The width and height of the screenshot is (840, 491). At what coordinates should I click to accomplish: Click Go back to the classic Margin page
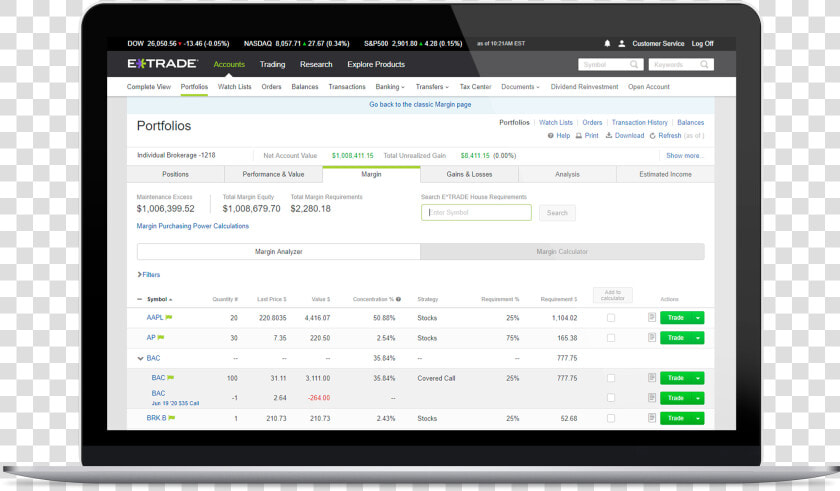click(x=420, y=104)
